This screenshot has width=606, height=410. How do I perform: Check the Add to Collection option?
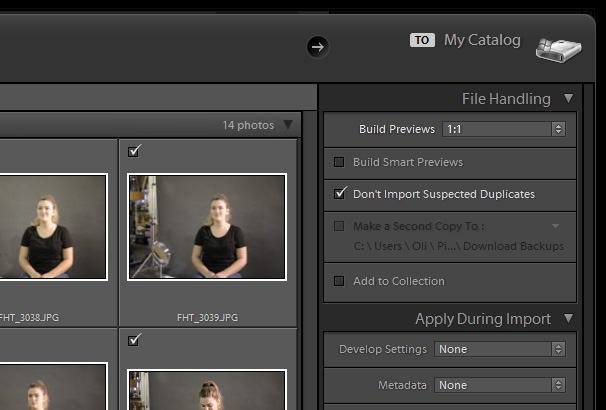340,281
